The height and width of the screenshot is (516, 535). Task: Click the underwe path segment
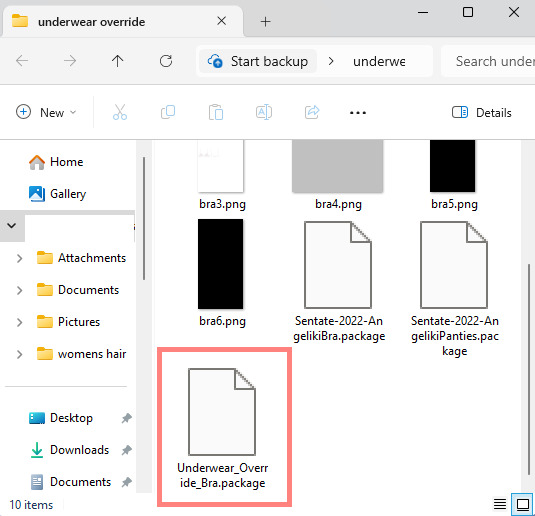tap(379, 61)
